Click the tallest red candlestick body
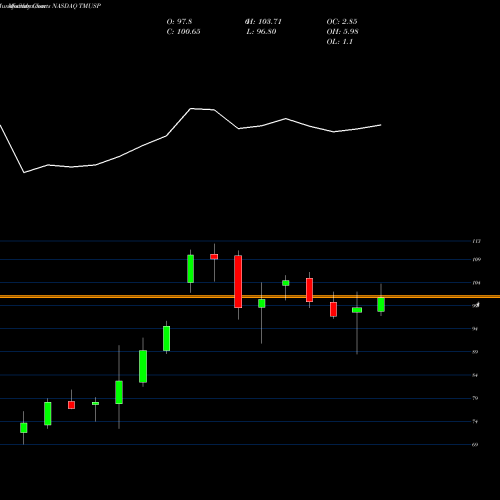 238,282
